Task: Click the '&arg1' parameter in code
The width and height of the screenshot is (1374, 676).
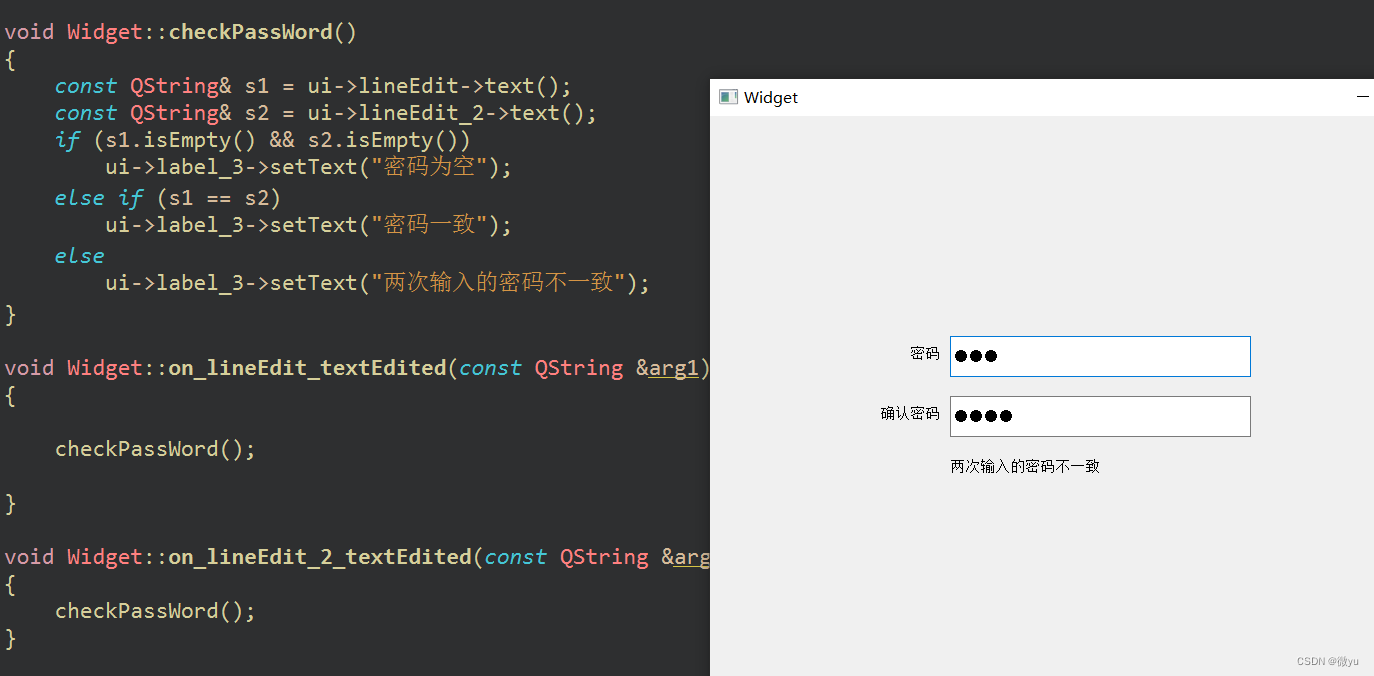Action: [x=667, y=368]
